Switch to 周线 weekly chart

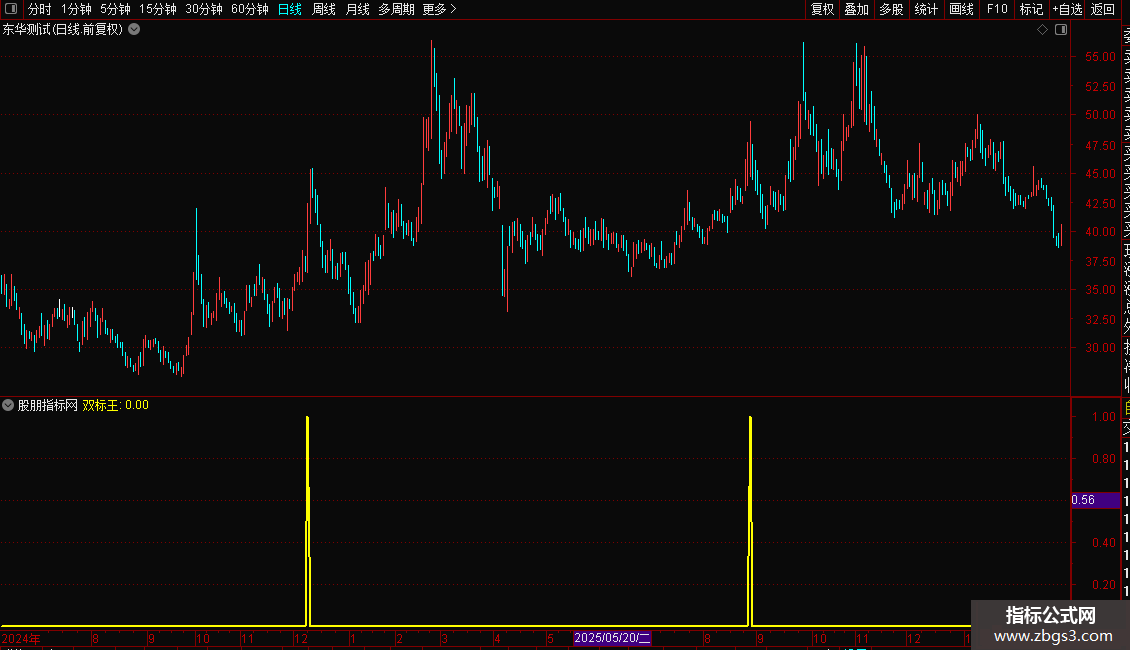(324, 9)
